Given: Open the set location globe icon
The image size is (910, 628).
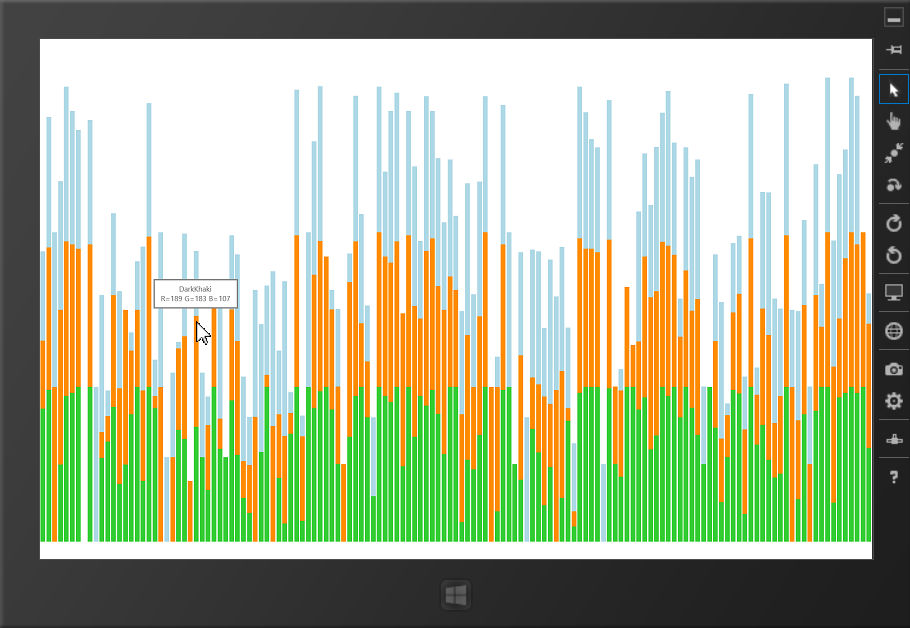Looking at the screenshot, I should click(894, 331).
